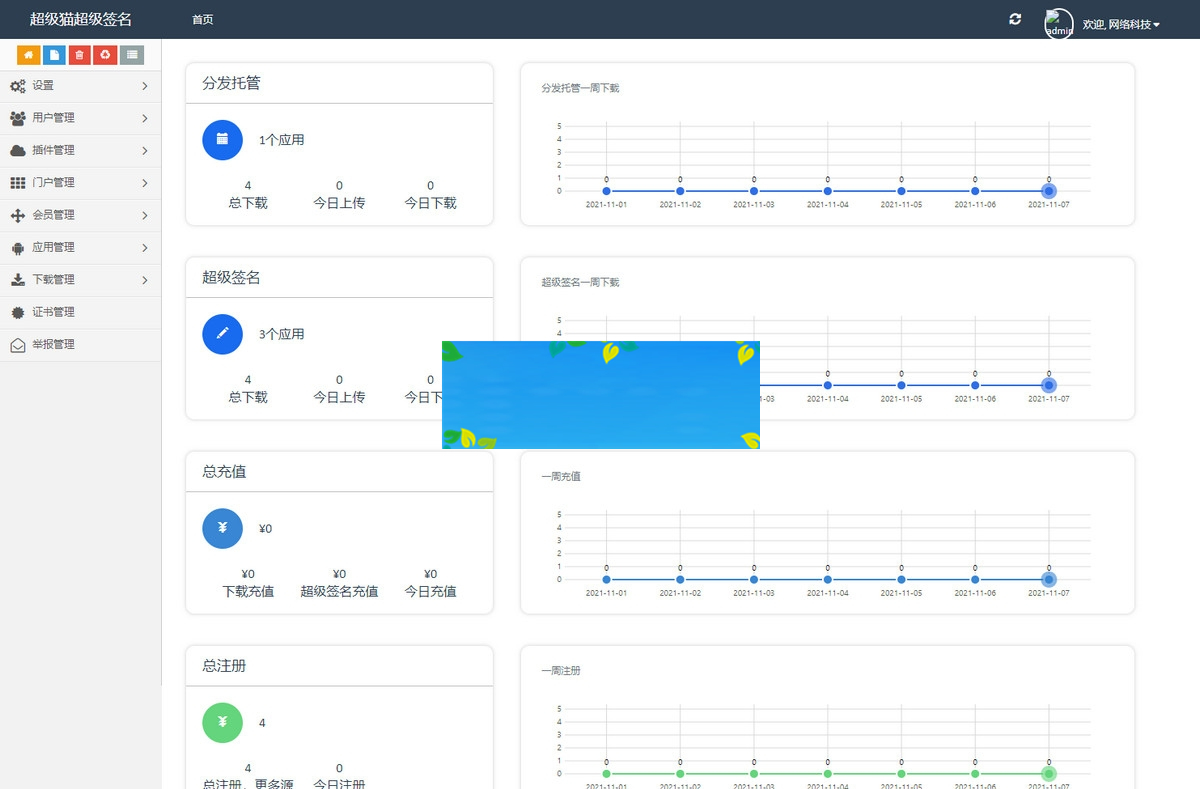Click the red recycle shortcut button

click(x=106, y=55)
